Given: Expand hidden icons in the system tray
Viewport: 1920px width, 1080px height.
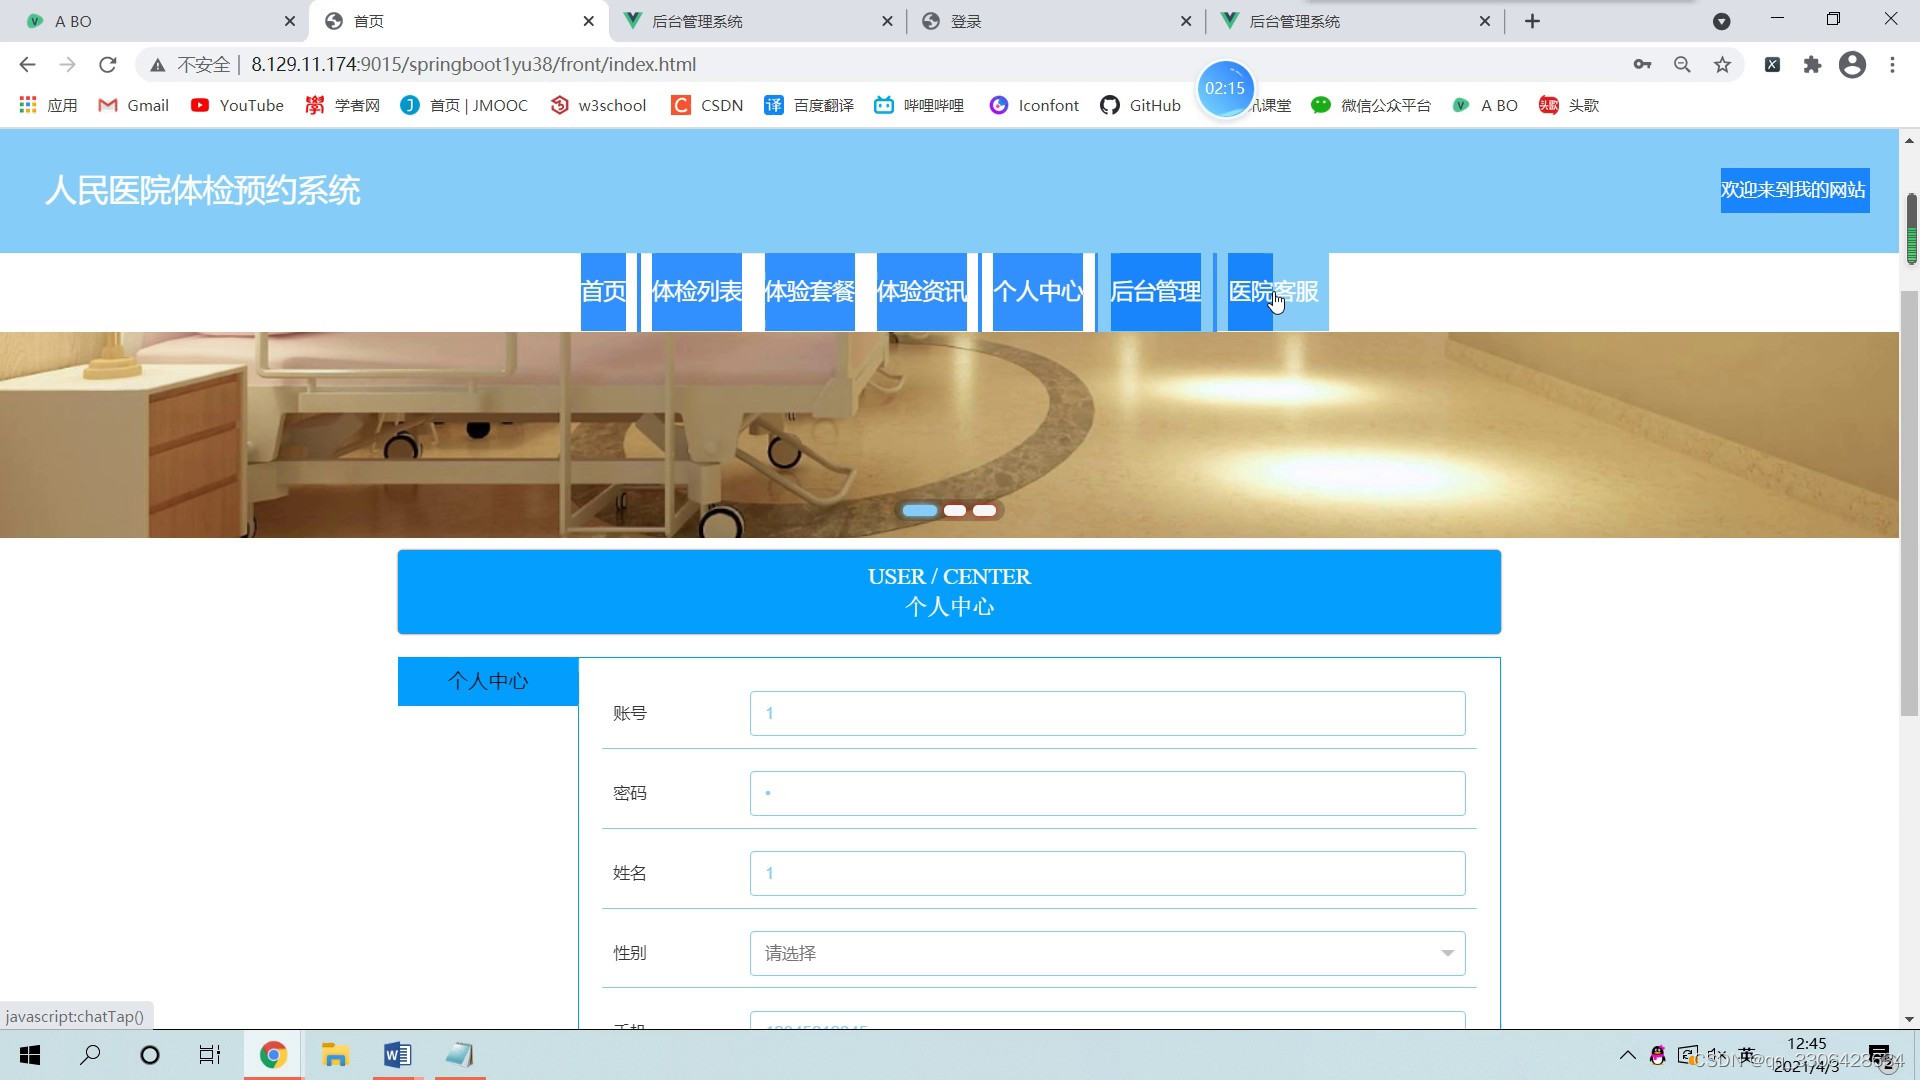Looking at the screenshot, I should 1626,1054.
